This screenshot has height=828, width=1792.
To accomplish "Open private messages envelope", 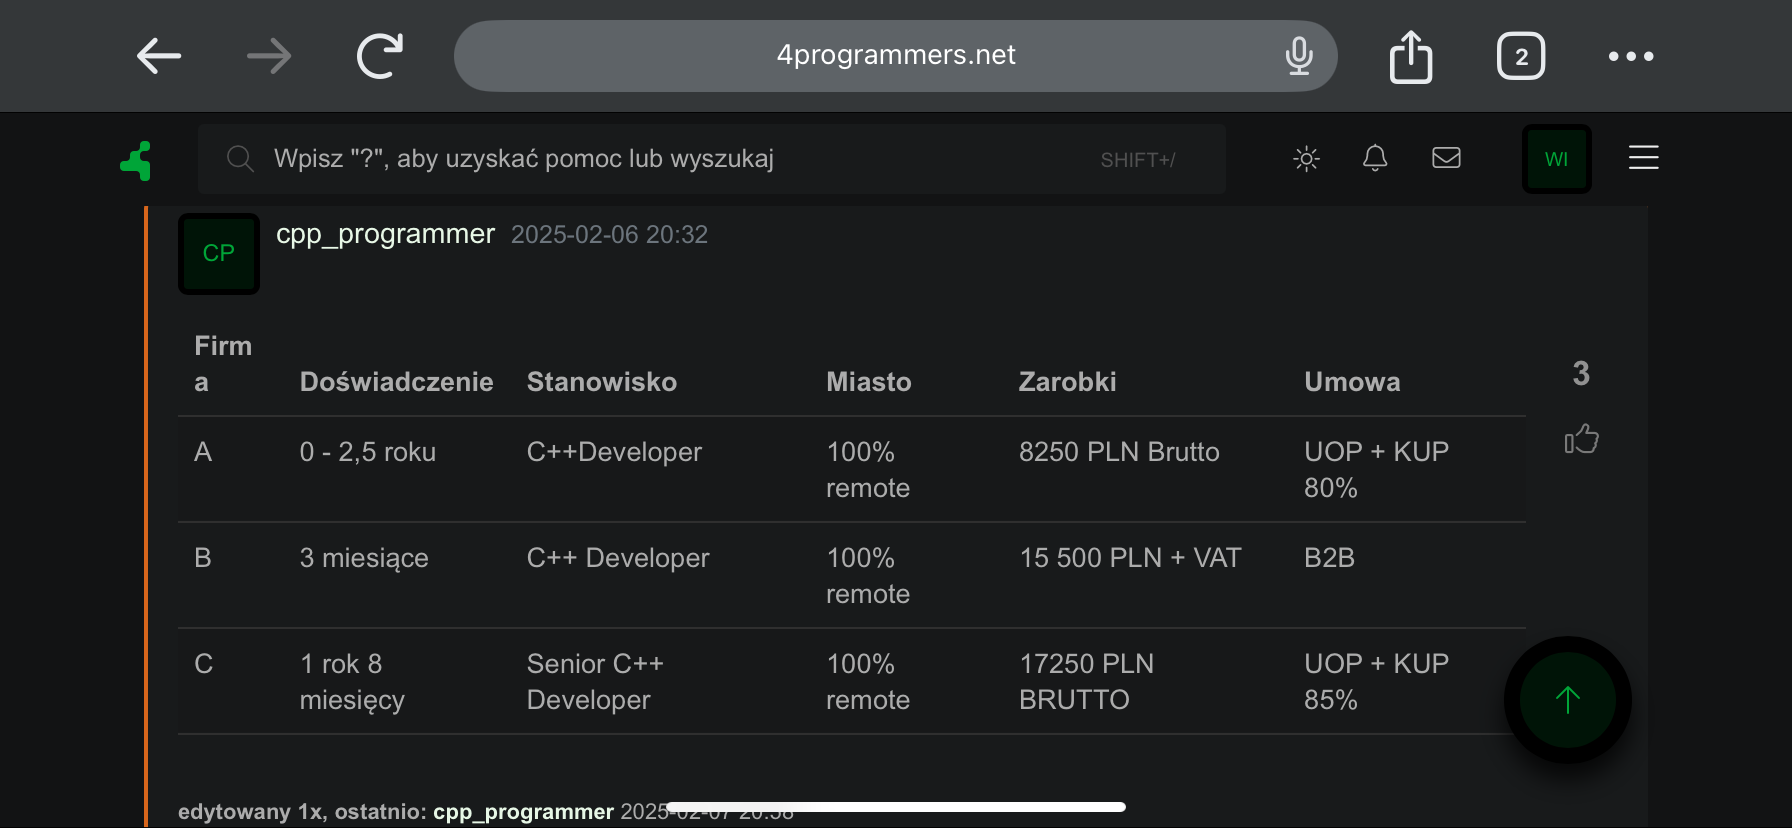I will click(x=1446, y=158).
